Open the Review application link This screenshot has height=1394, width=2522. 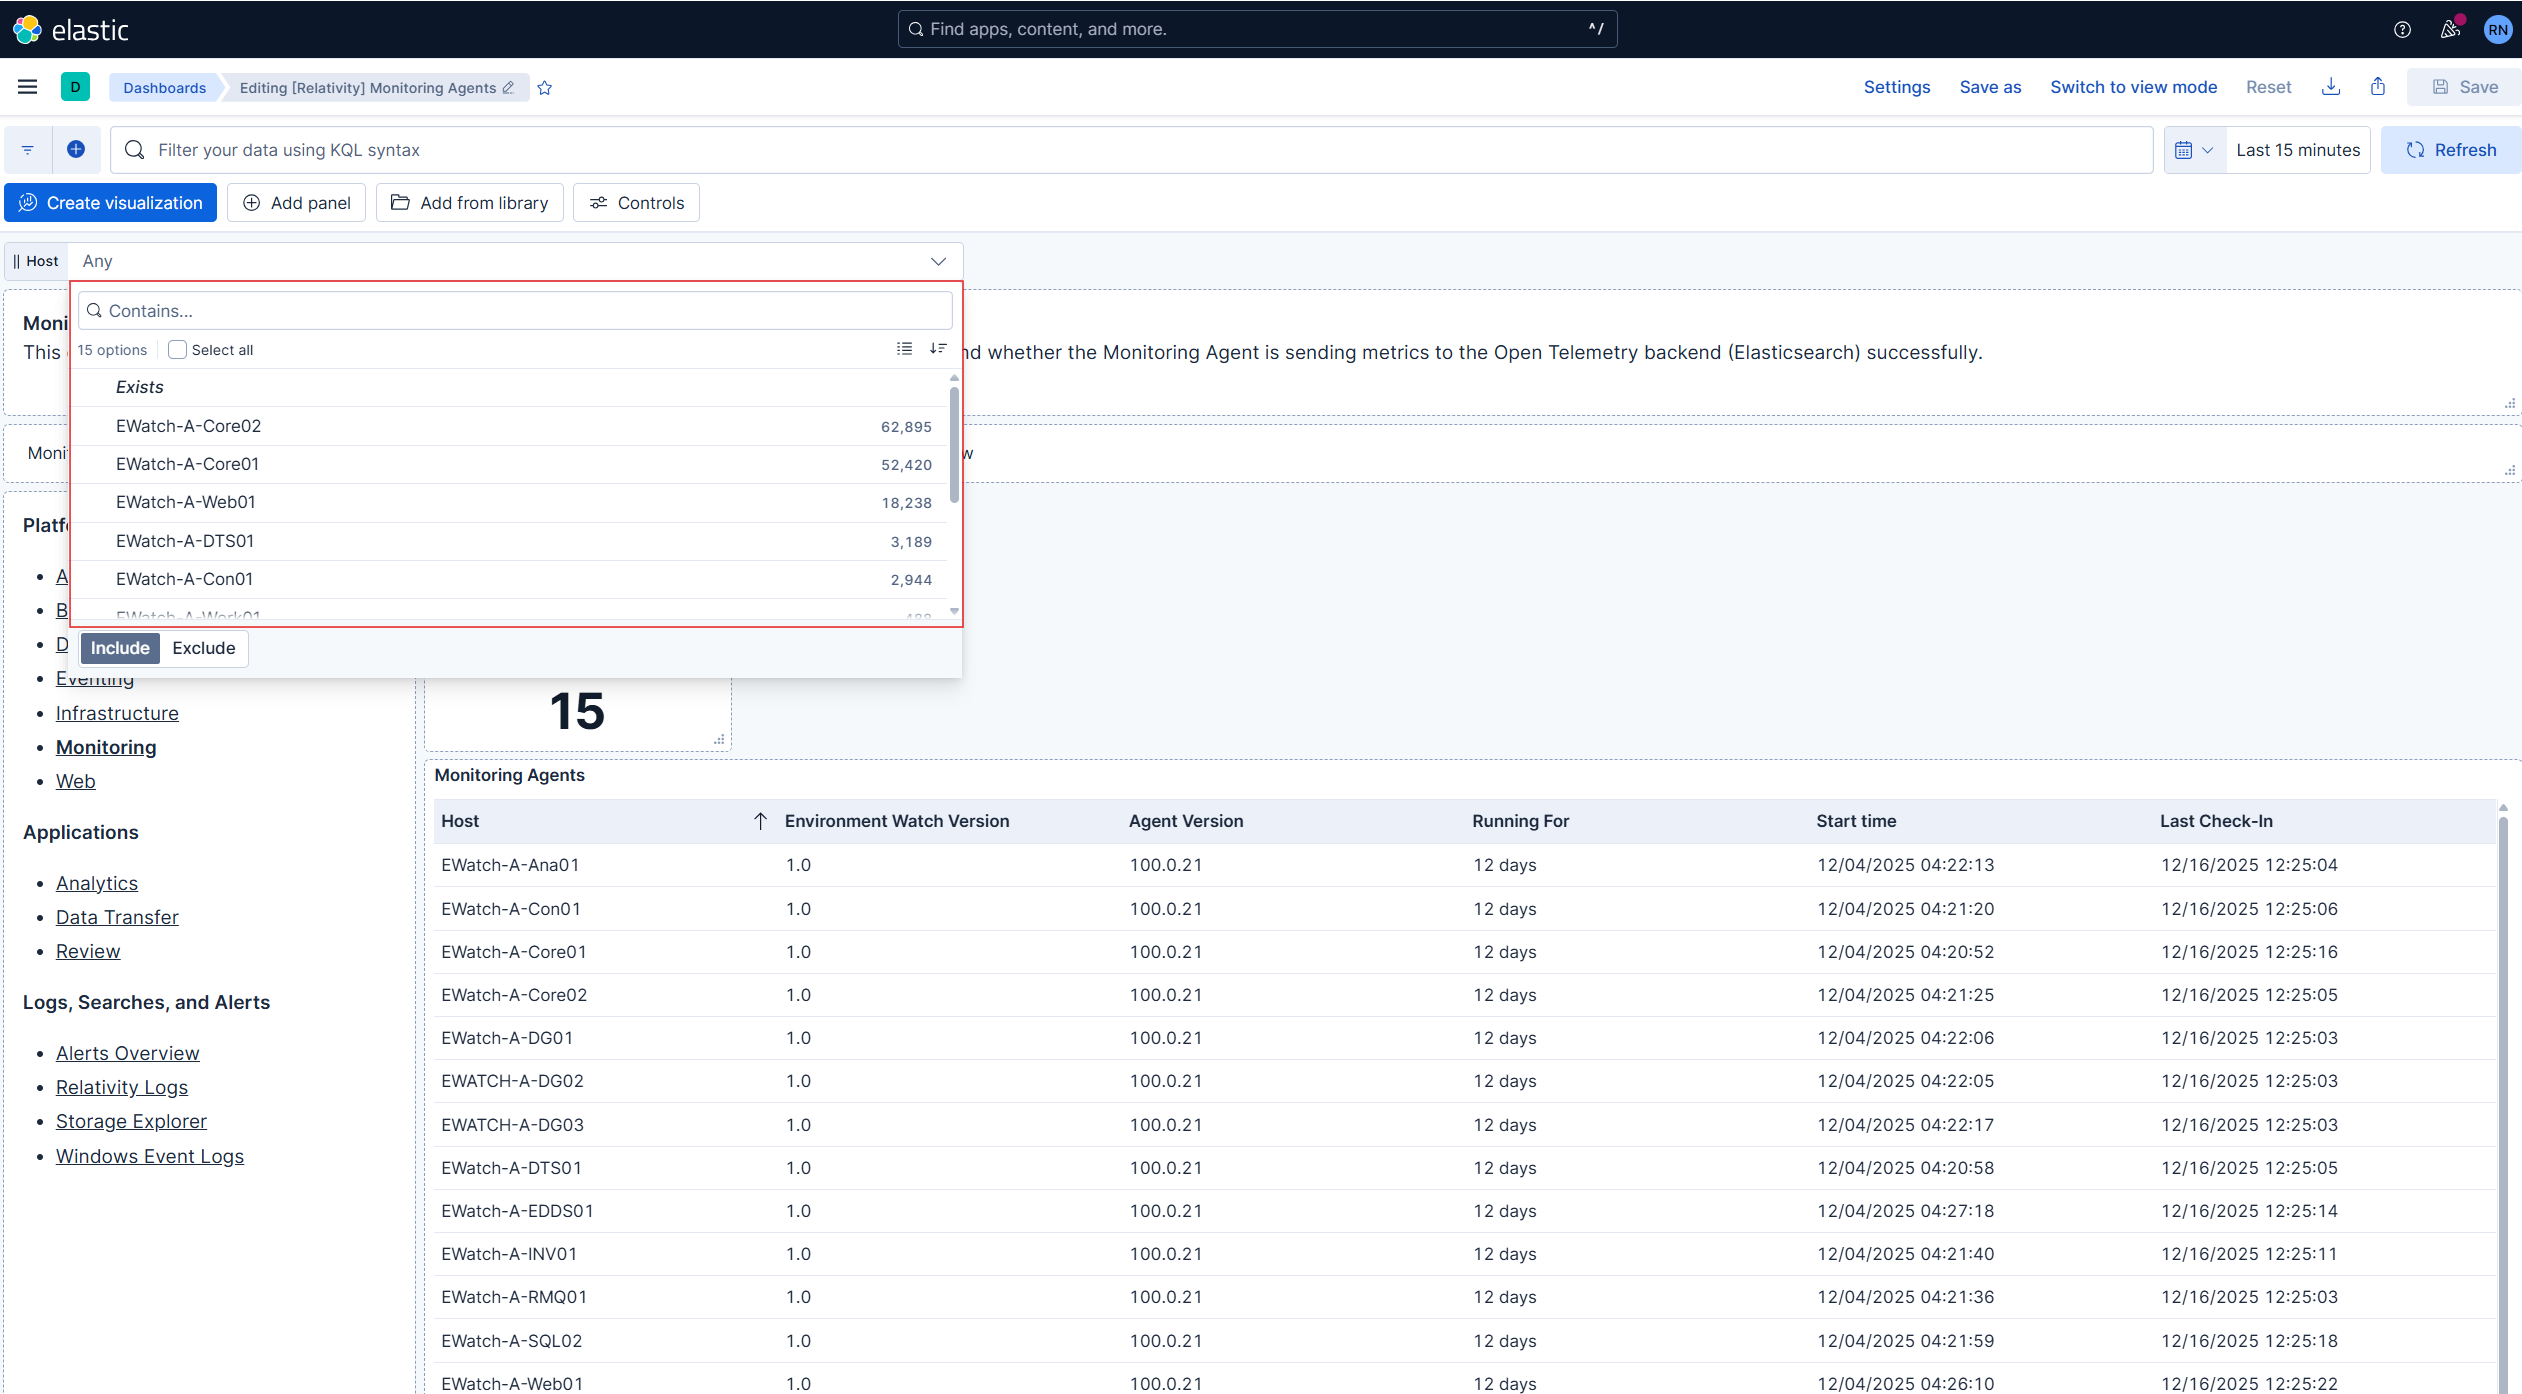[88, 951]
